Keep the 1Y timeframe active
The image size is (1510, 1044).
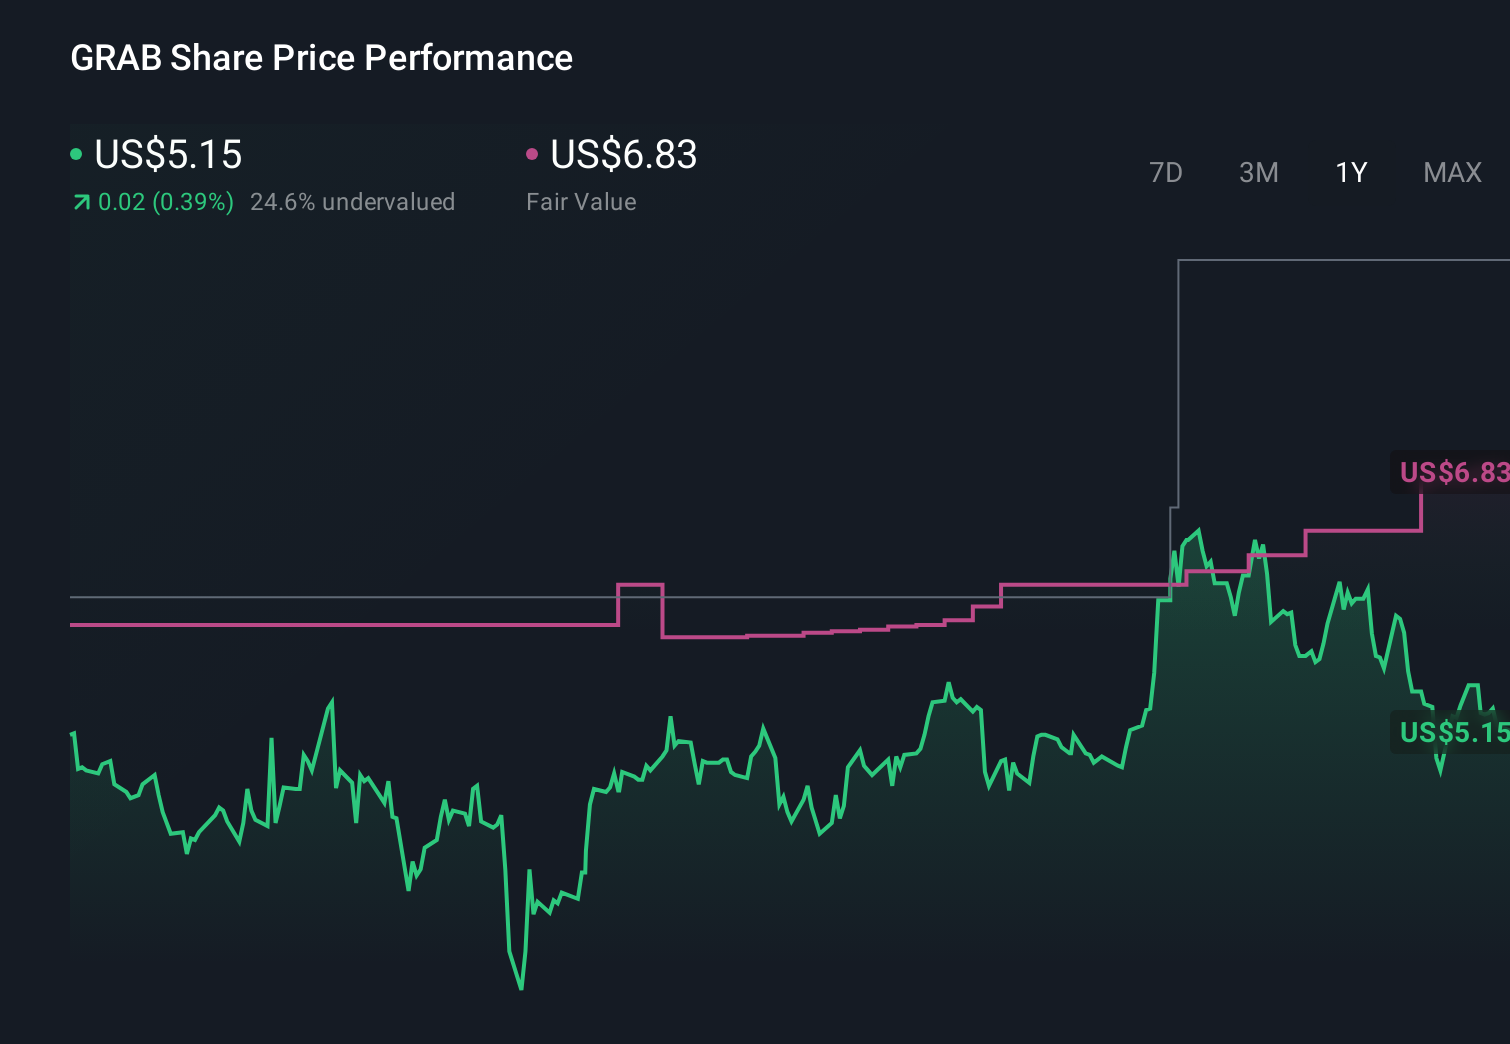(1350, 172)
